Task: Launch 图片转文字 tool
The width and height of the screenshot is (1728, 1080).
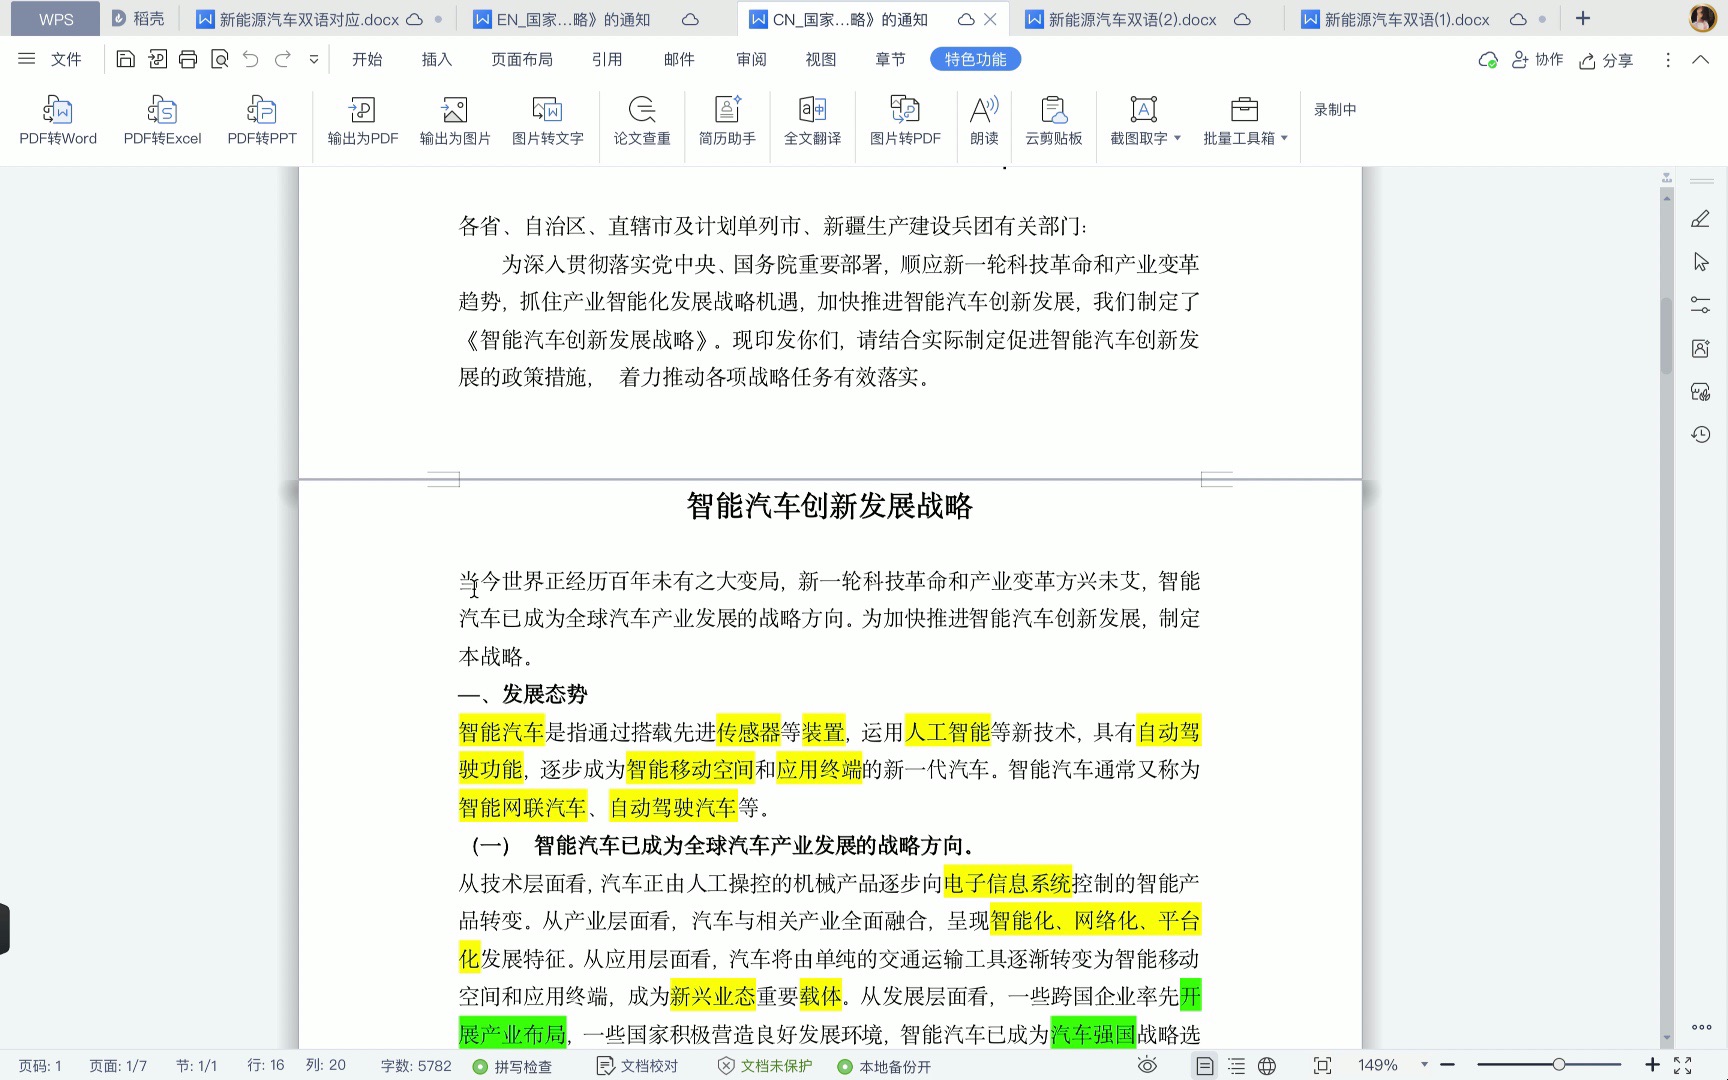Action: pyautogui.click(x=547, y=121)
